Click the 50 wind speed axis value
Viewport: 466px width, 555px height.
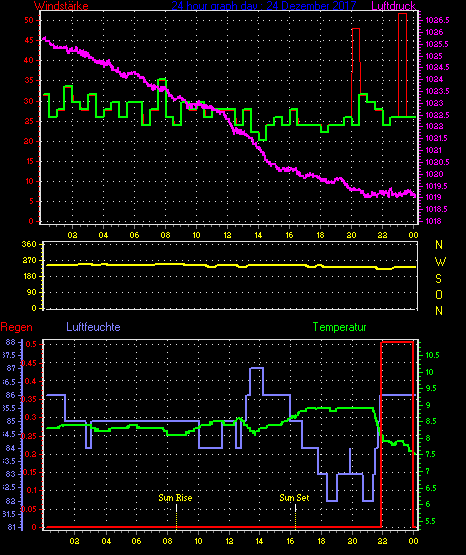(29, 20)
